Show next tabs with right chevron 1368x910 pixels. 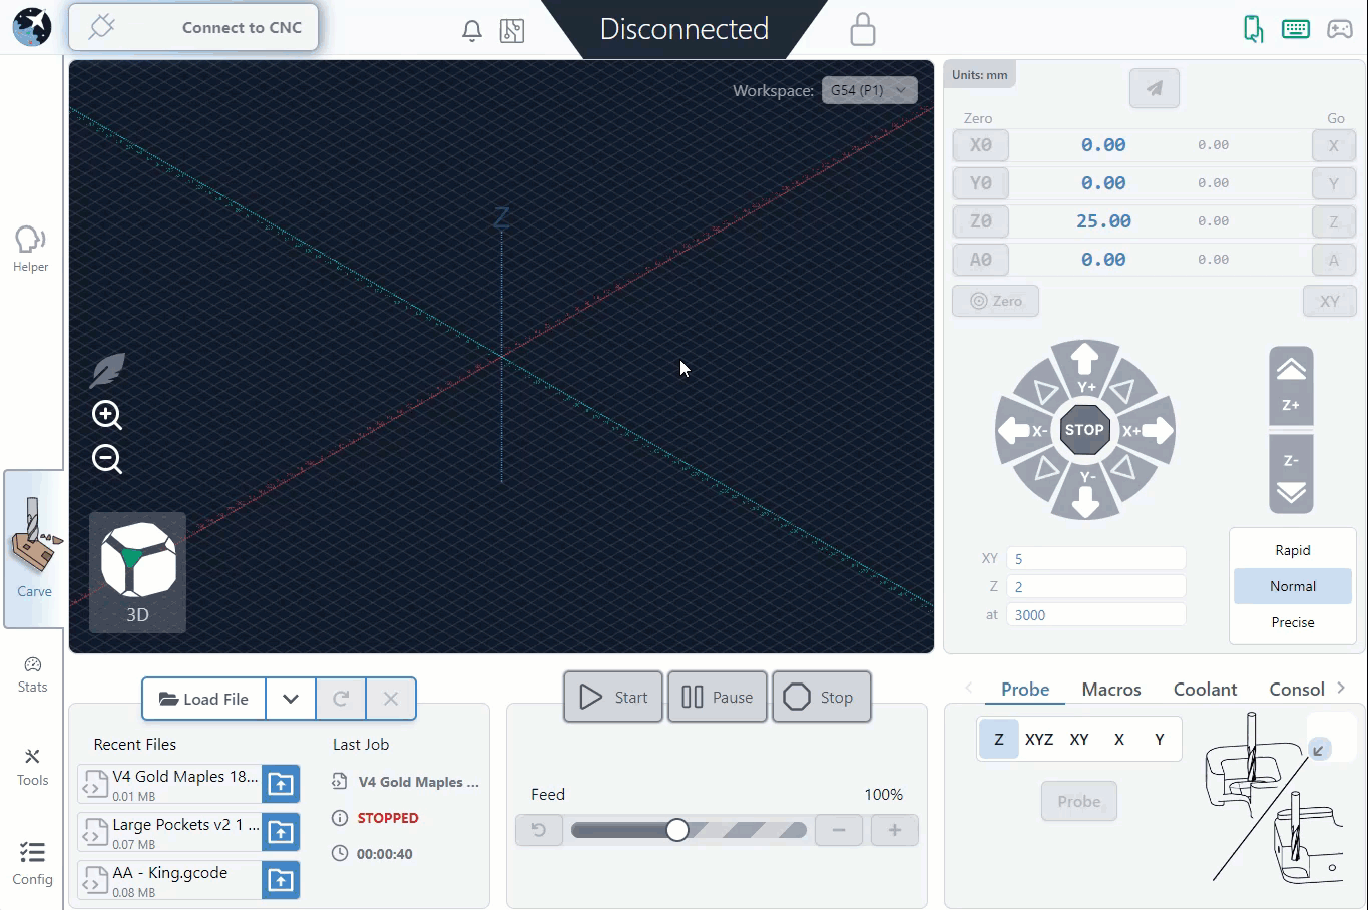click(1341, 688)
